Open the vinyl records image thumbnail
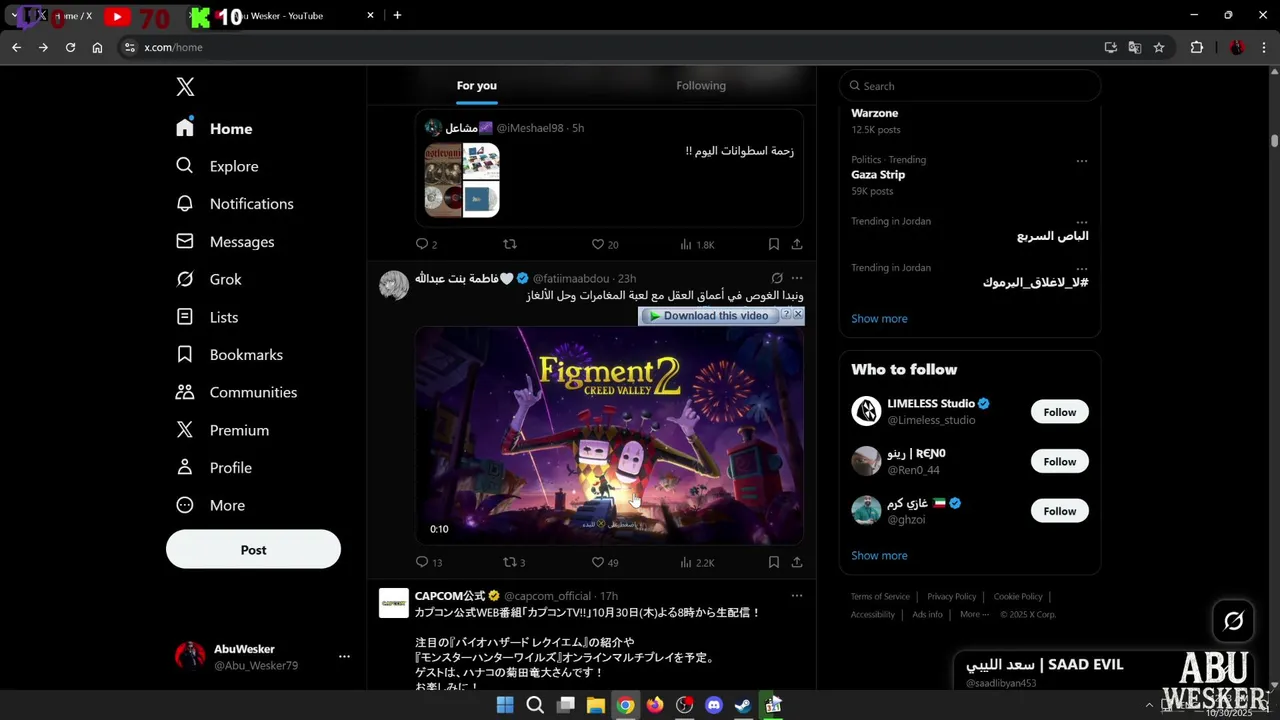This screenshot has width=1280, height=720. pyautogui.click(x=461, y=180)
